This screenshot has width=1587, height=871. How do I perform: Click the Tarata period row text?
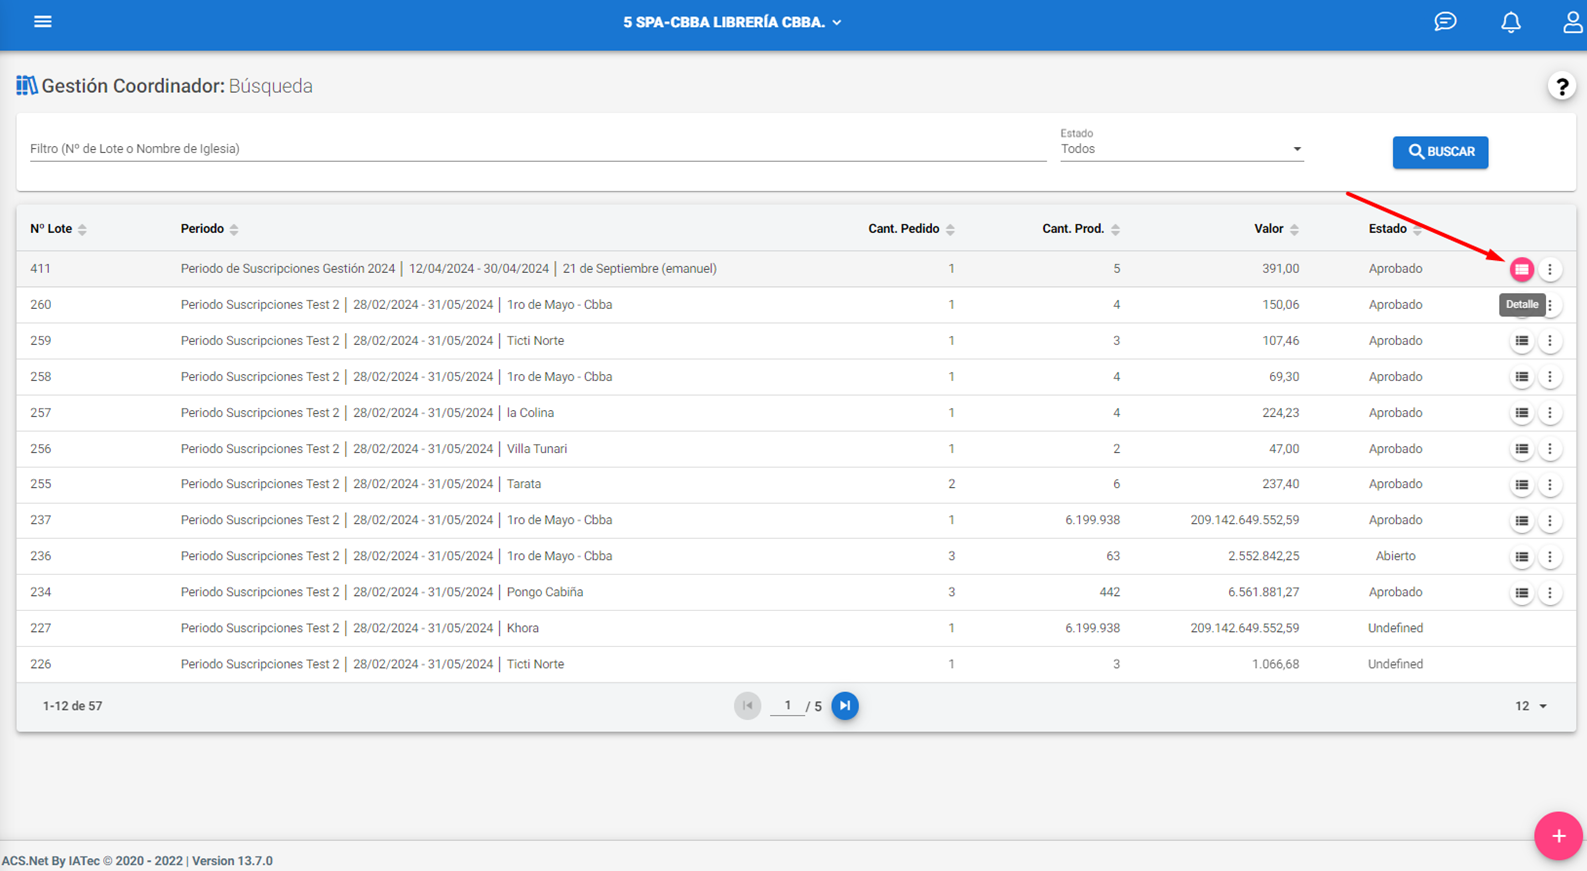[524, 484]
